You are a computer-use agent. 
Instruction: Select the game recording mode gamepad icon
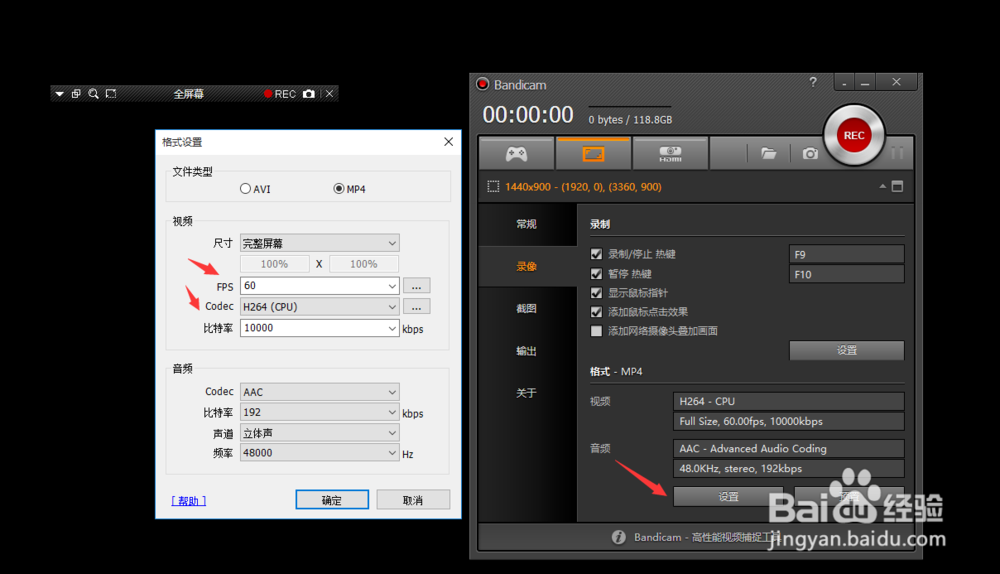coord(516,154)
